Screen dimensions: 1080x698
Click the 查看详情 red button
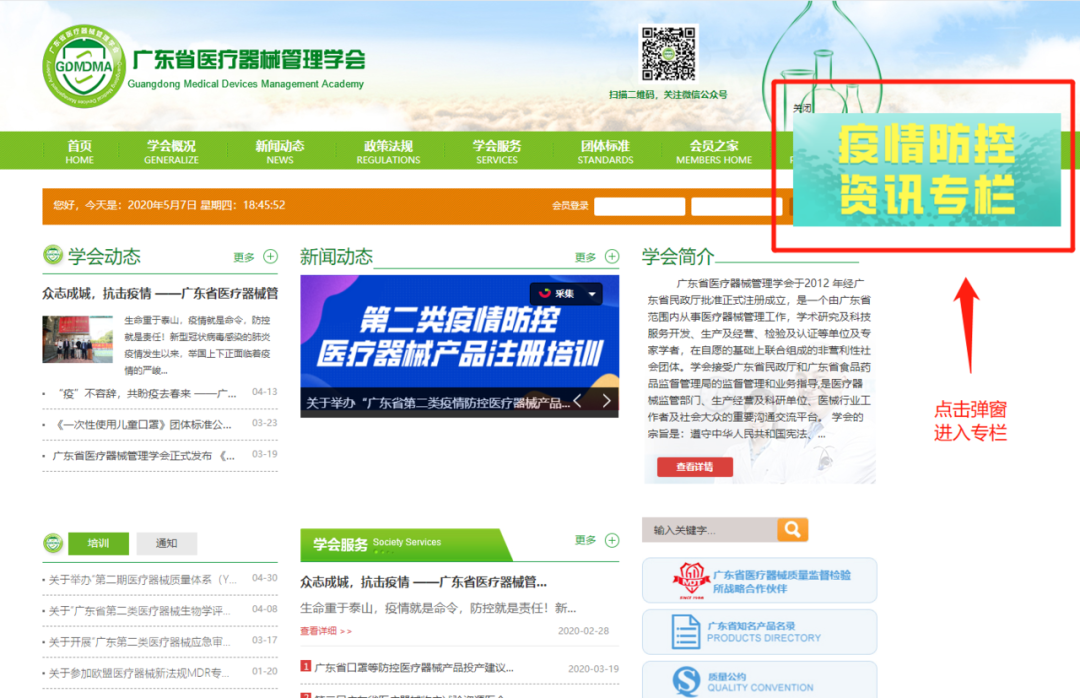tap(694, 466)
